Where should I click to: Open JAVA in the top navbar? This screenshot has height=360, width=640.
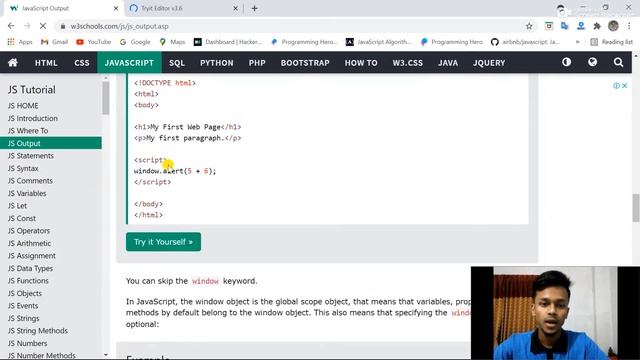[x=448, y=63]
